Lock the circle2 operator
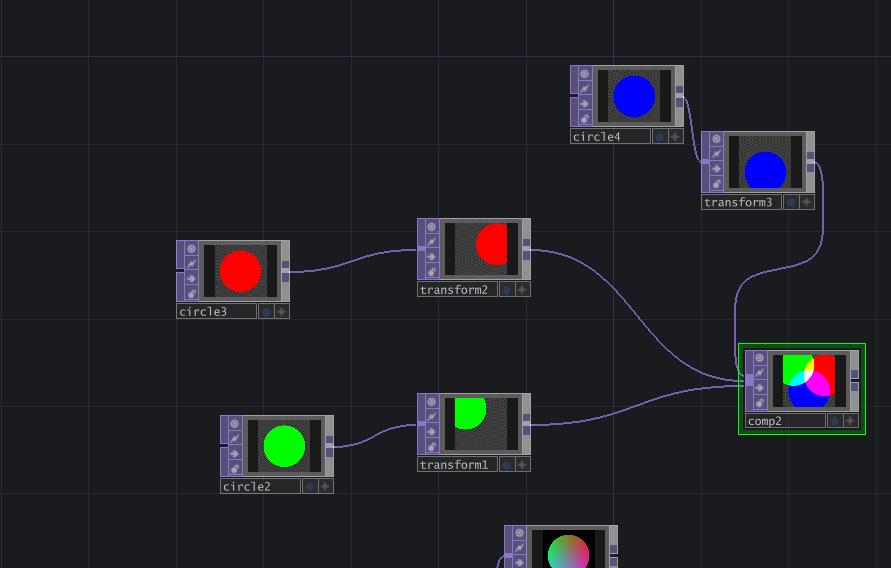Image resolution: width=891 pixels, height=568 pixels. pos(235,469)
